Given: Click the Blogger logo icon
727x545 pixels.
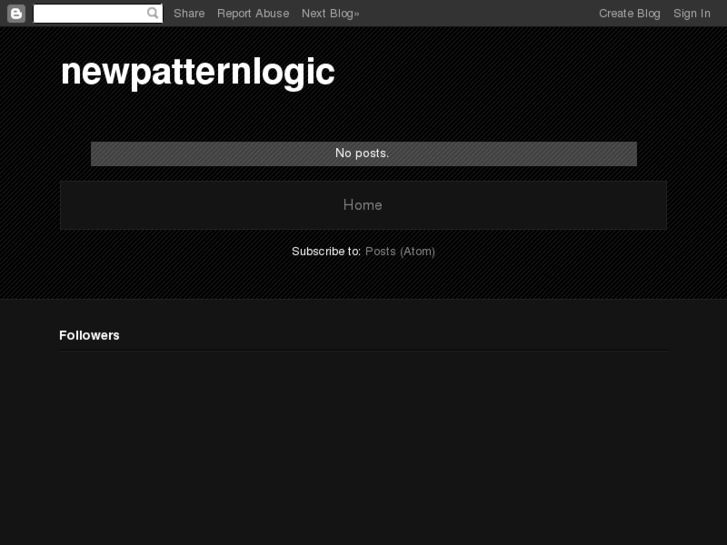Looking at the screenshot, I should (16, 13).
